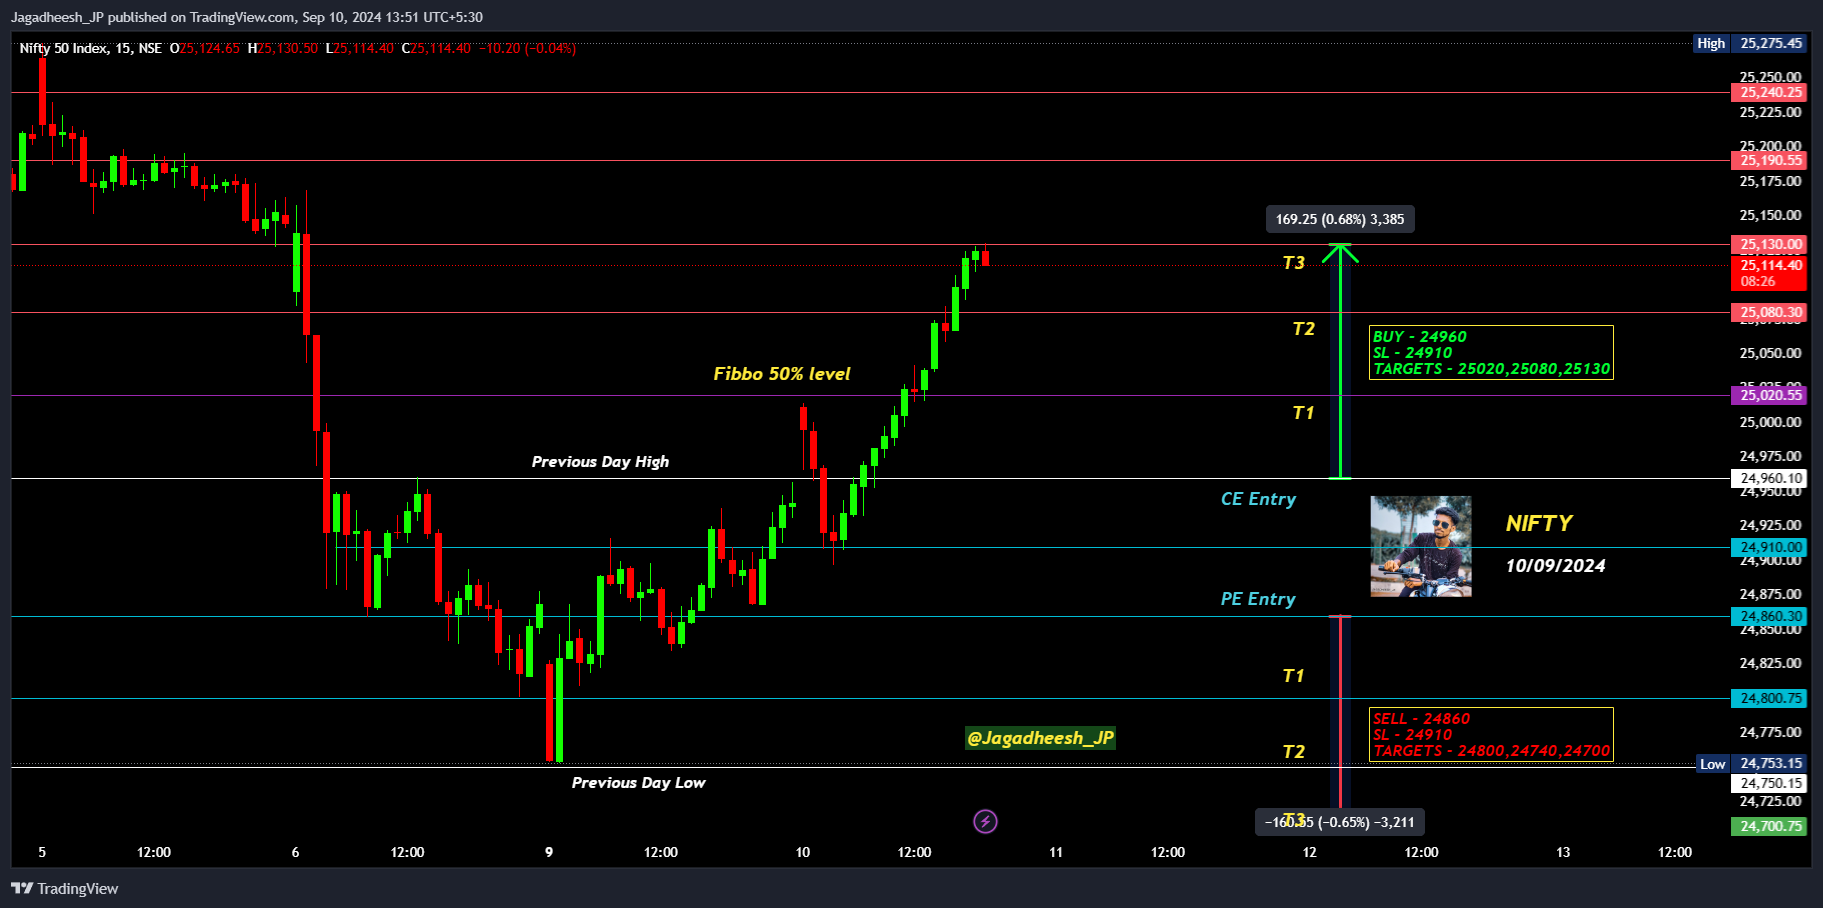Click the High 25,275.45 label
Screen dimensions: 1823x908
click(1750, 43)
